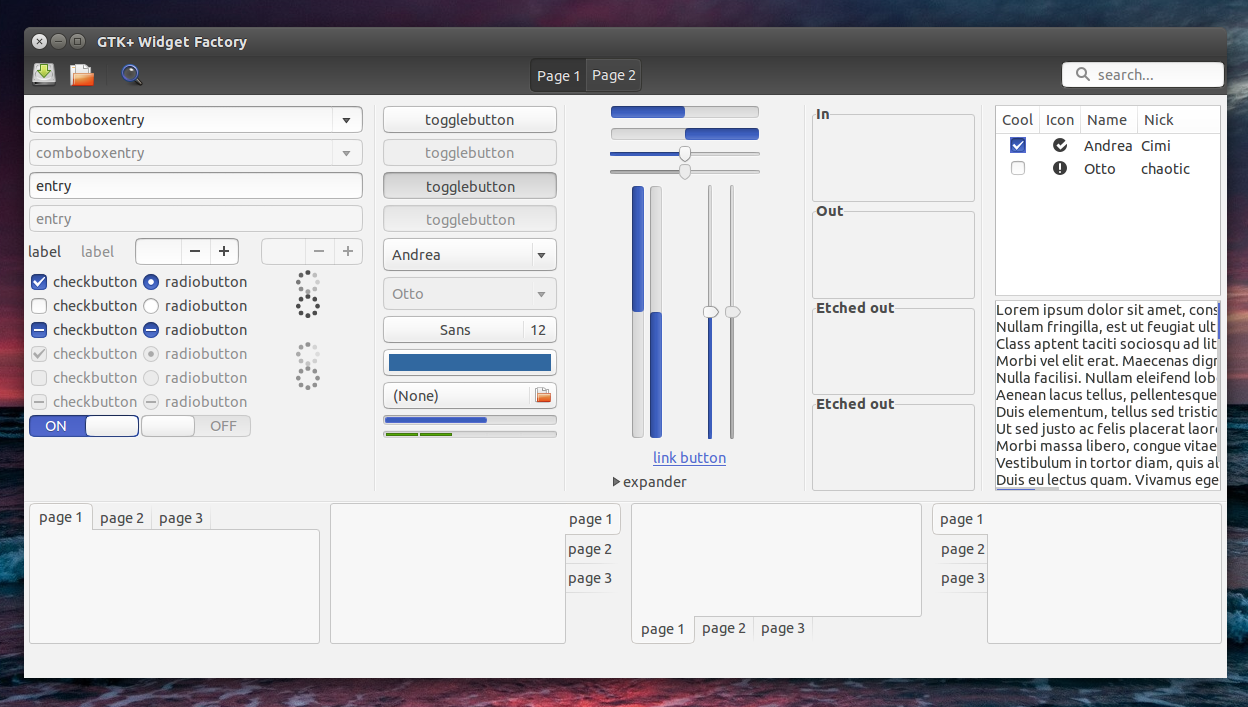The image size is (1248, 707).
Task: Click the magnifying glass toolbar icon
Action: (131, 74)
